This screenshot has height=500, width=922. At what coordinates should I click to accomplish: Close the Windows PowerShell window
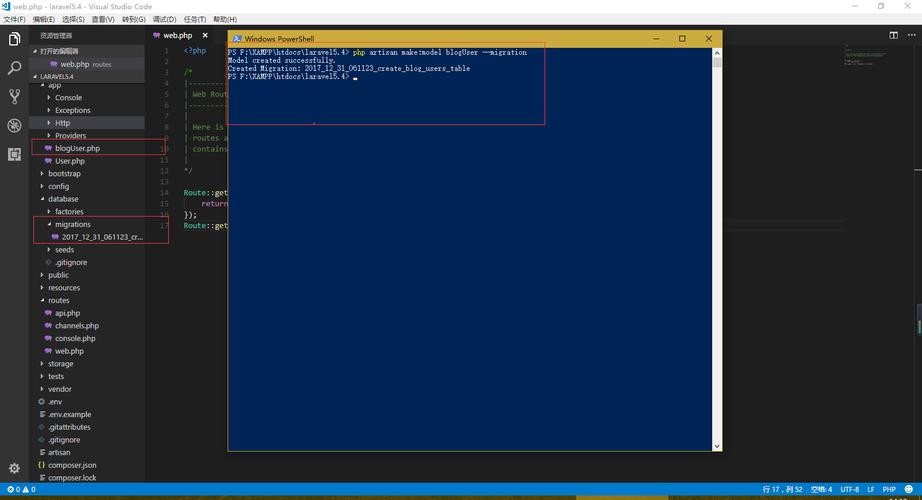[709, 39]
